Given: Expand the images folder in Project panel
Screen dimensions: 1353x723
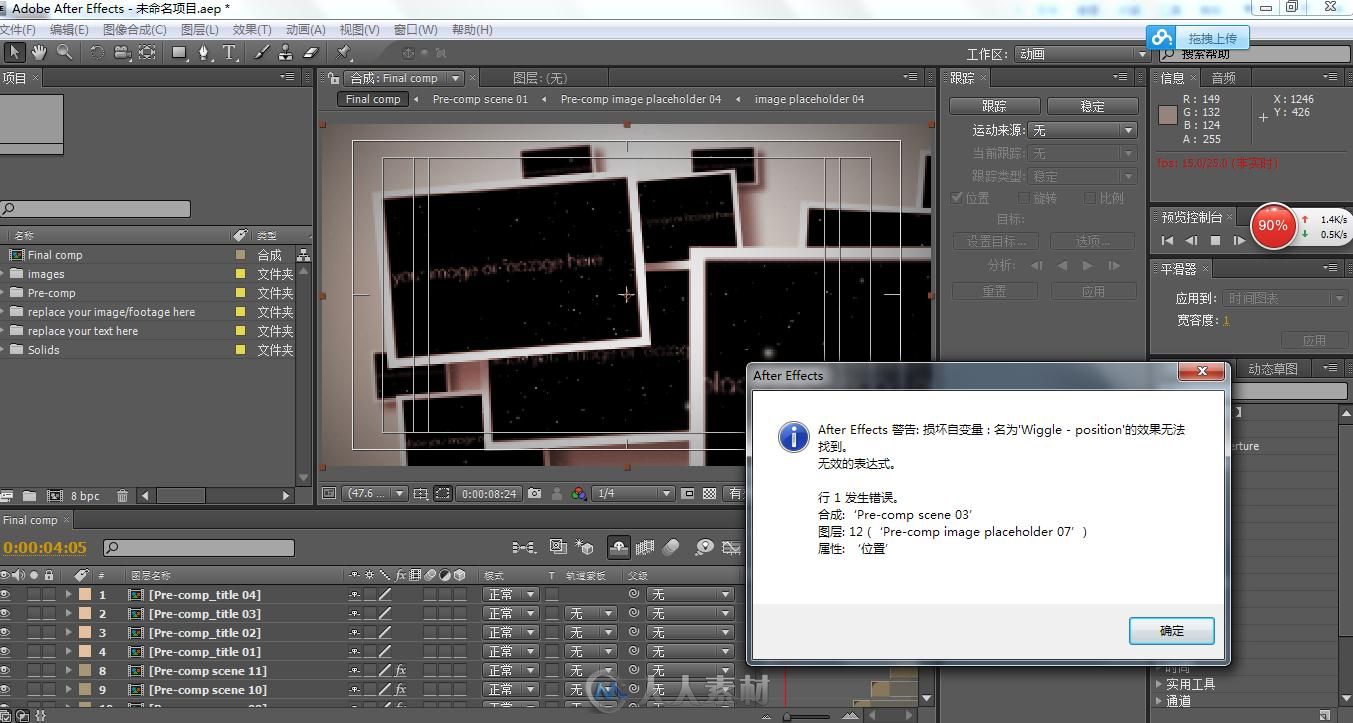Looking at the screenshot, I should [4, 274].
